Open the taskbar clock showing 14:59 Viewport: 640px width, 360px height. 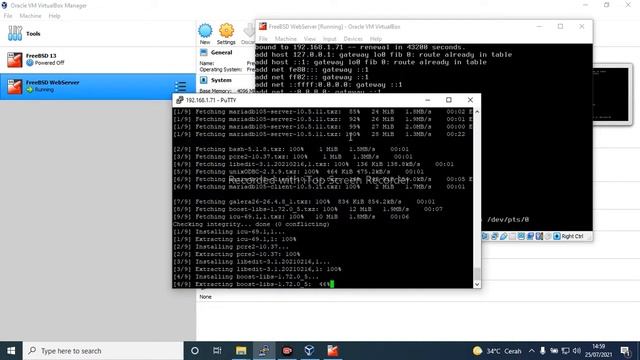(598, 351)
